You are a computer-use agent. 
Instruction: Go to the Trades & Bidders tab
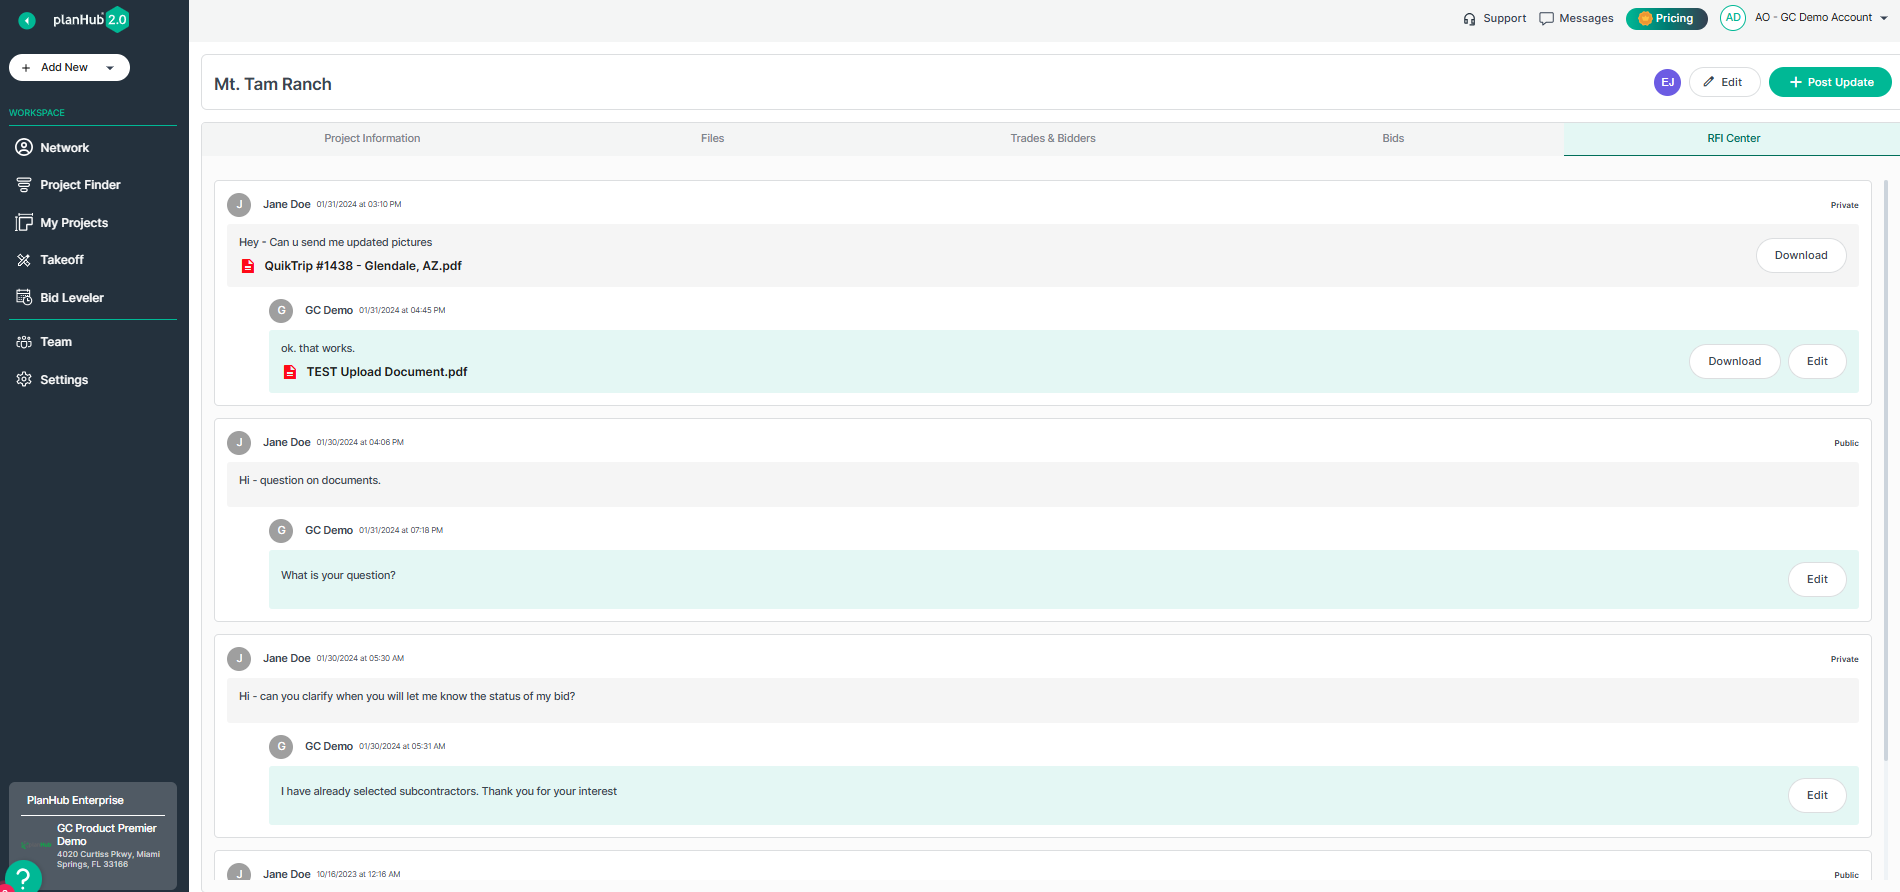(1053, 139)
